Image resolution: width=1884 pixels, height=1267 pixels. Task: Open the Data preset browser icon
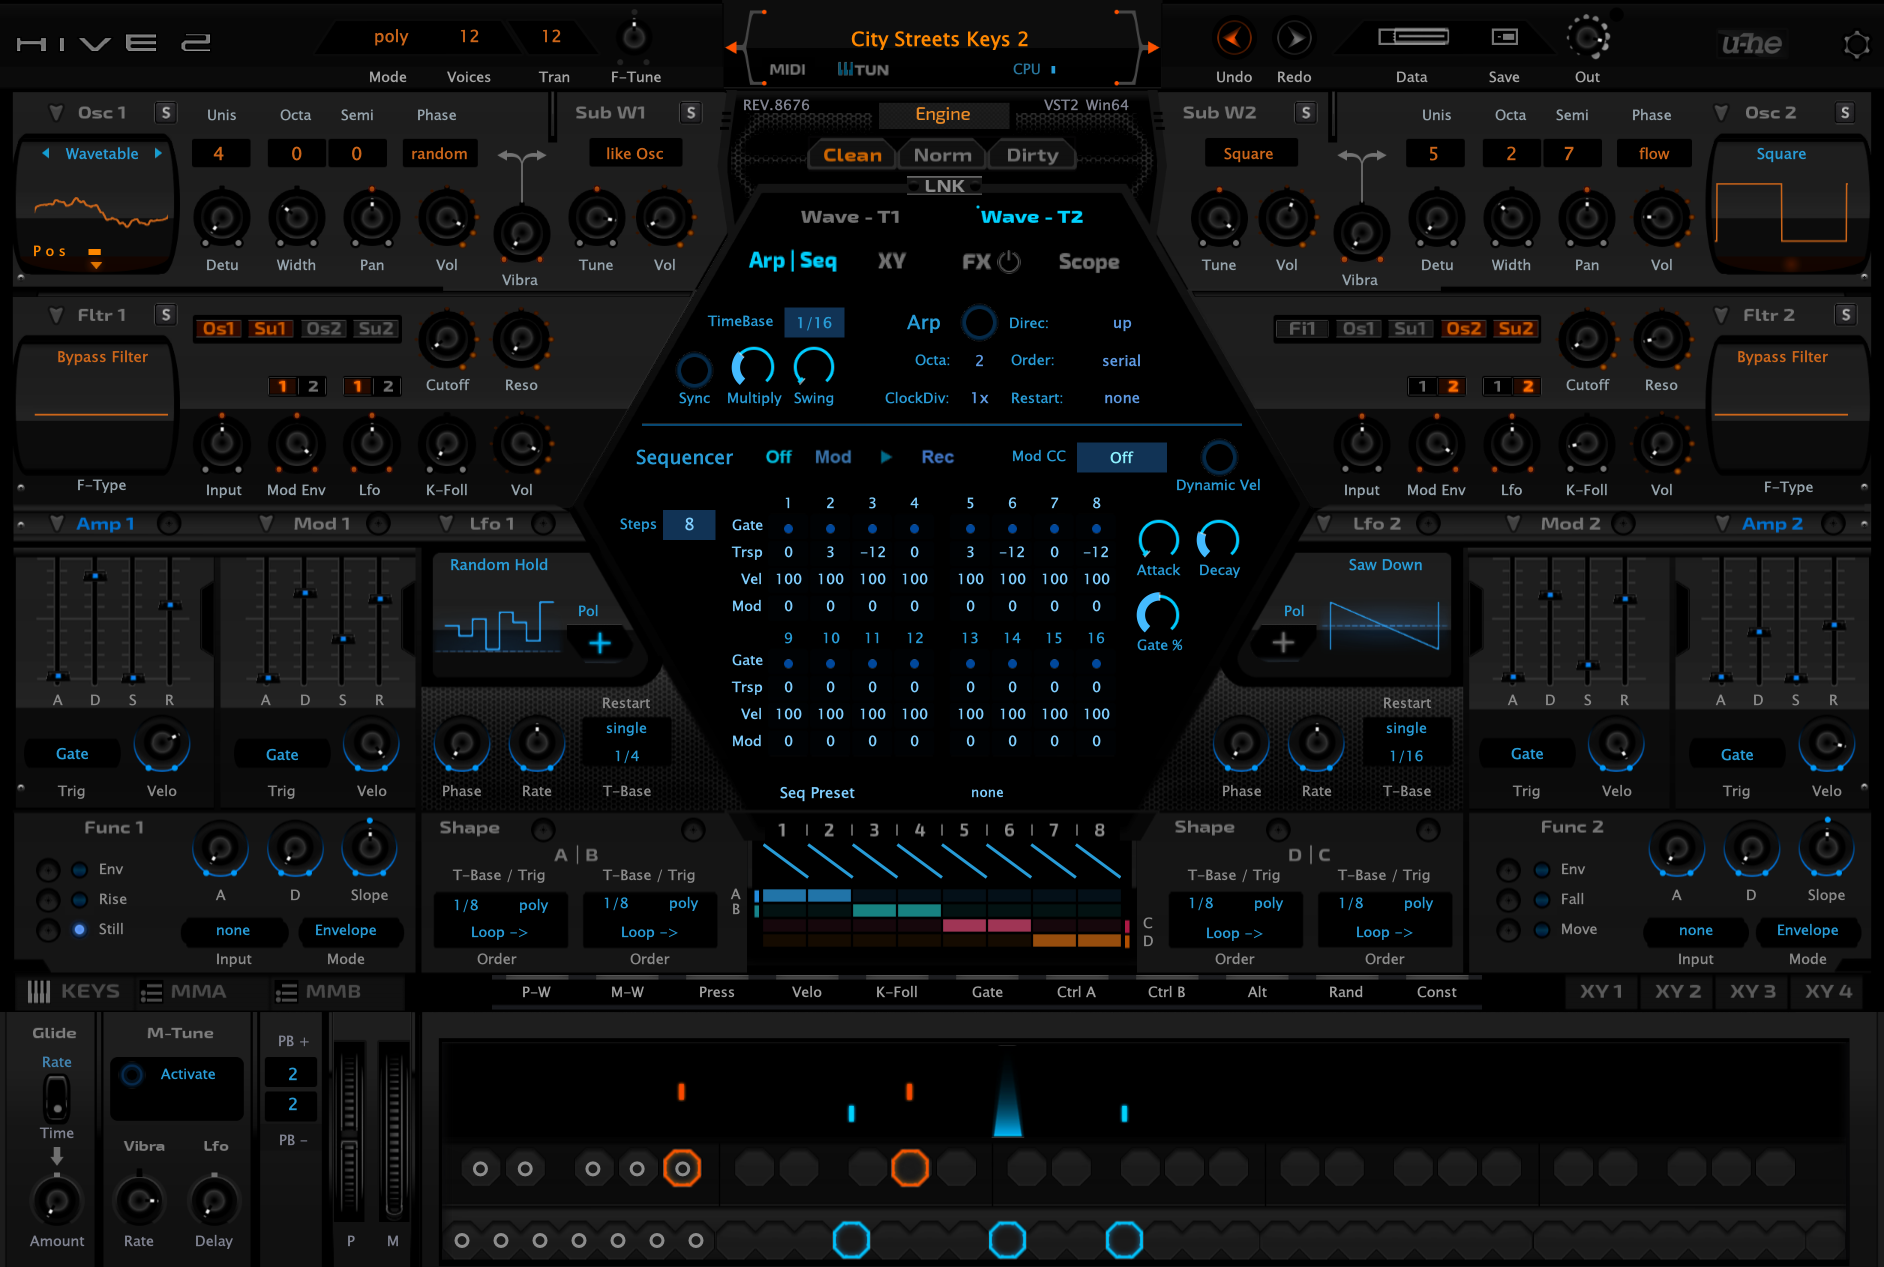(x=1412, y=37)
